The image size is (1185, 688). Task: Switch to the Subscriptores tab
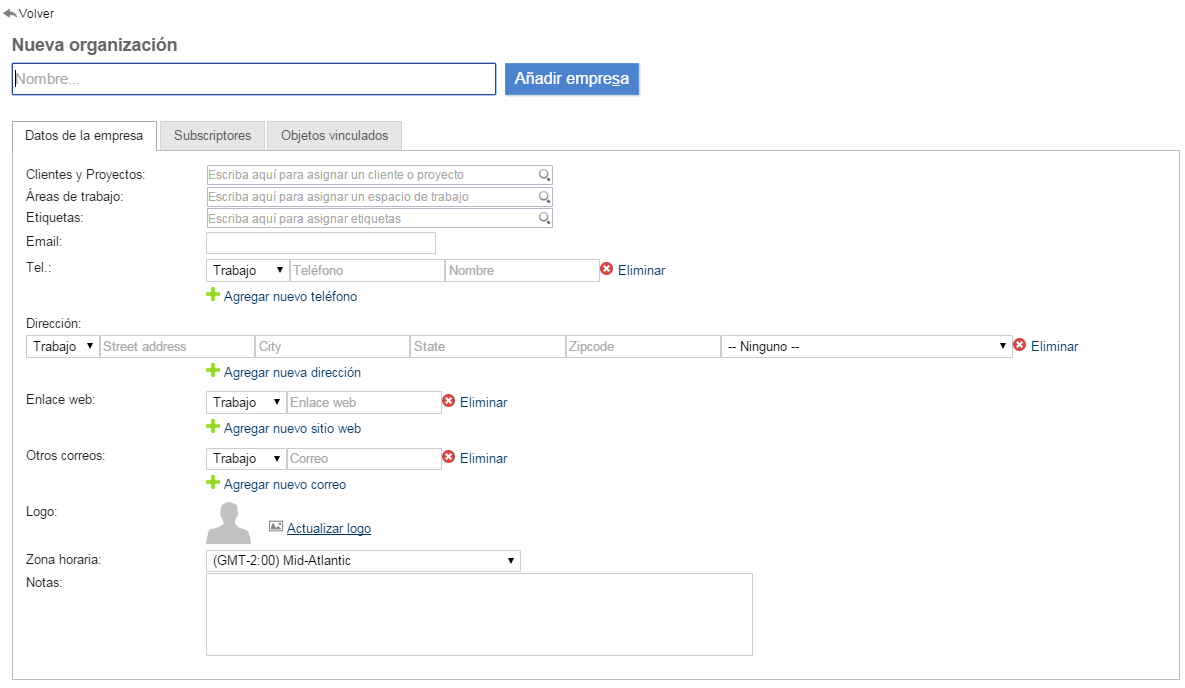[x=212, y=135]
